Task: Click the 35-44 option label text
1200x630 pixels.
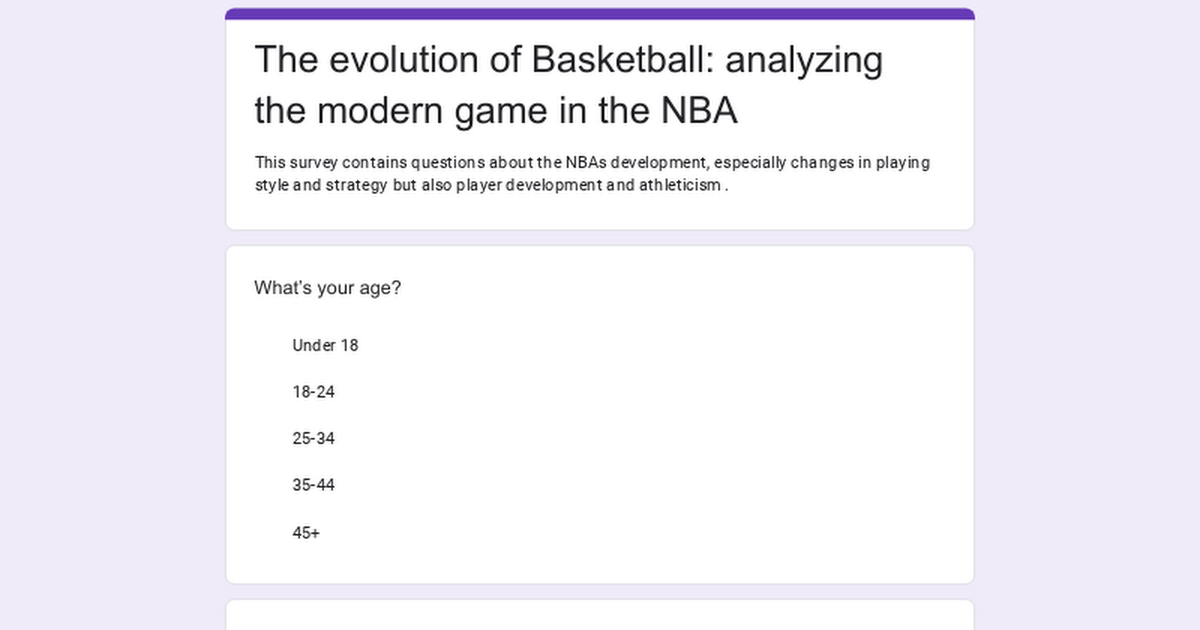Action: tap(314, 485)
